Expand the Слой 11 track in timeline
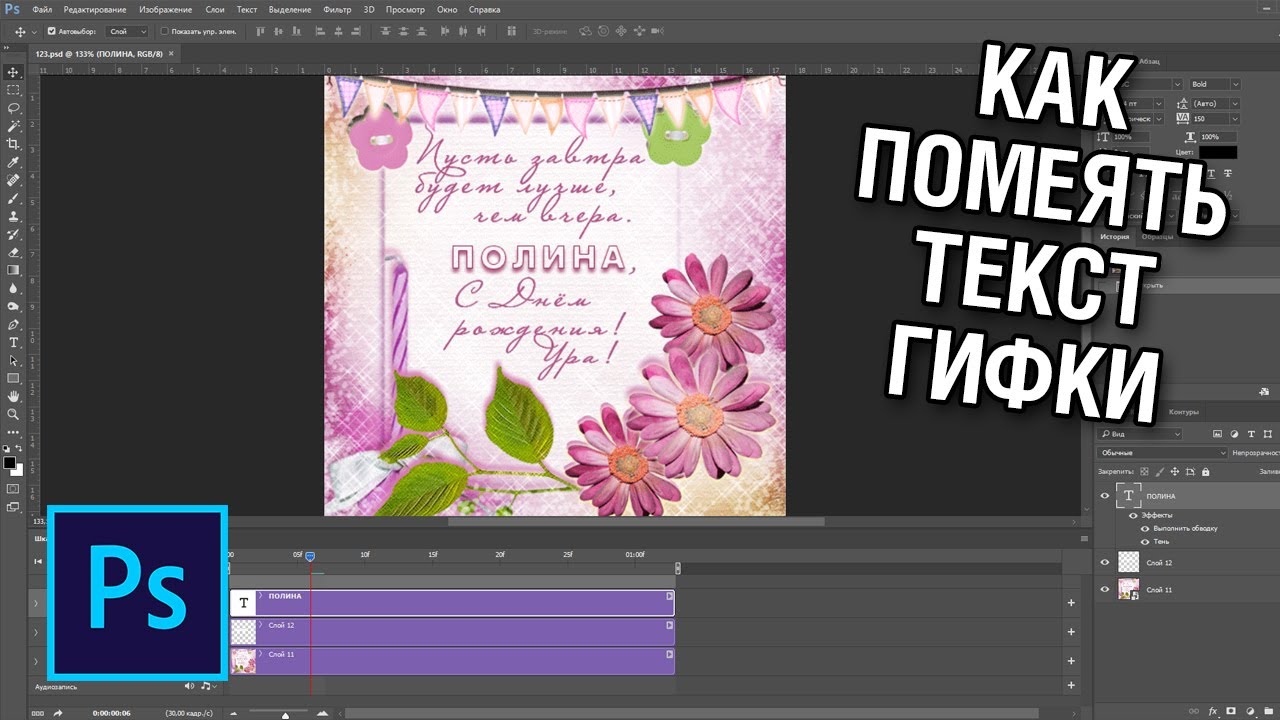Image resolution: width=1280 pixels, height=720 pixels. click(35, 661)
